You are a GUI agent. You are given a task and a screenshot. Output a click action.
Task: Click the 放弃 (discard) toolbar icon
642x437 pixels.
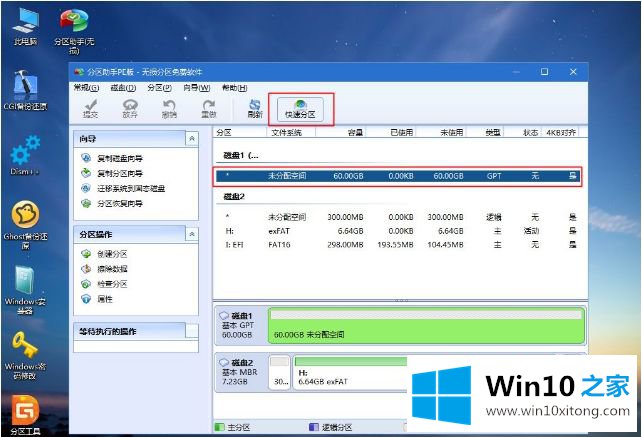point(129,107)
